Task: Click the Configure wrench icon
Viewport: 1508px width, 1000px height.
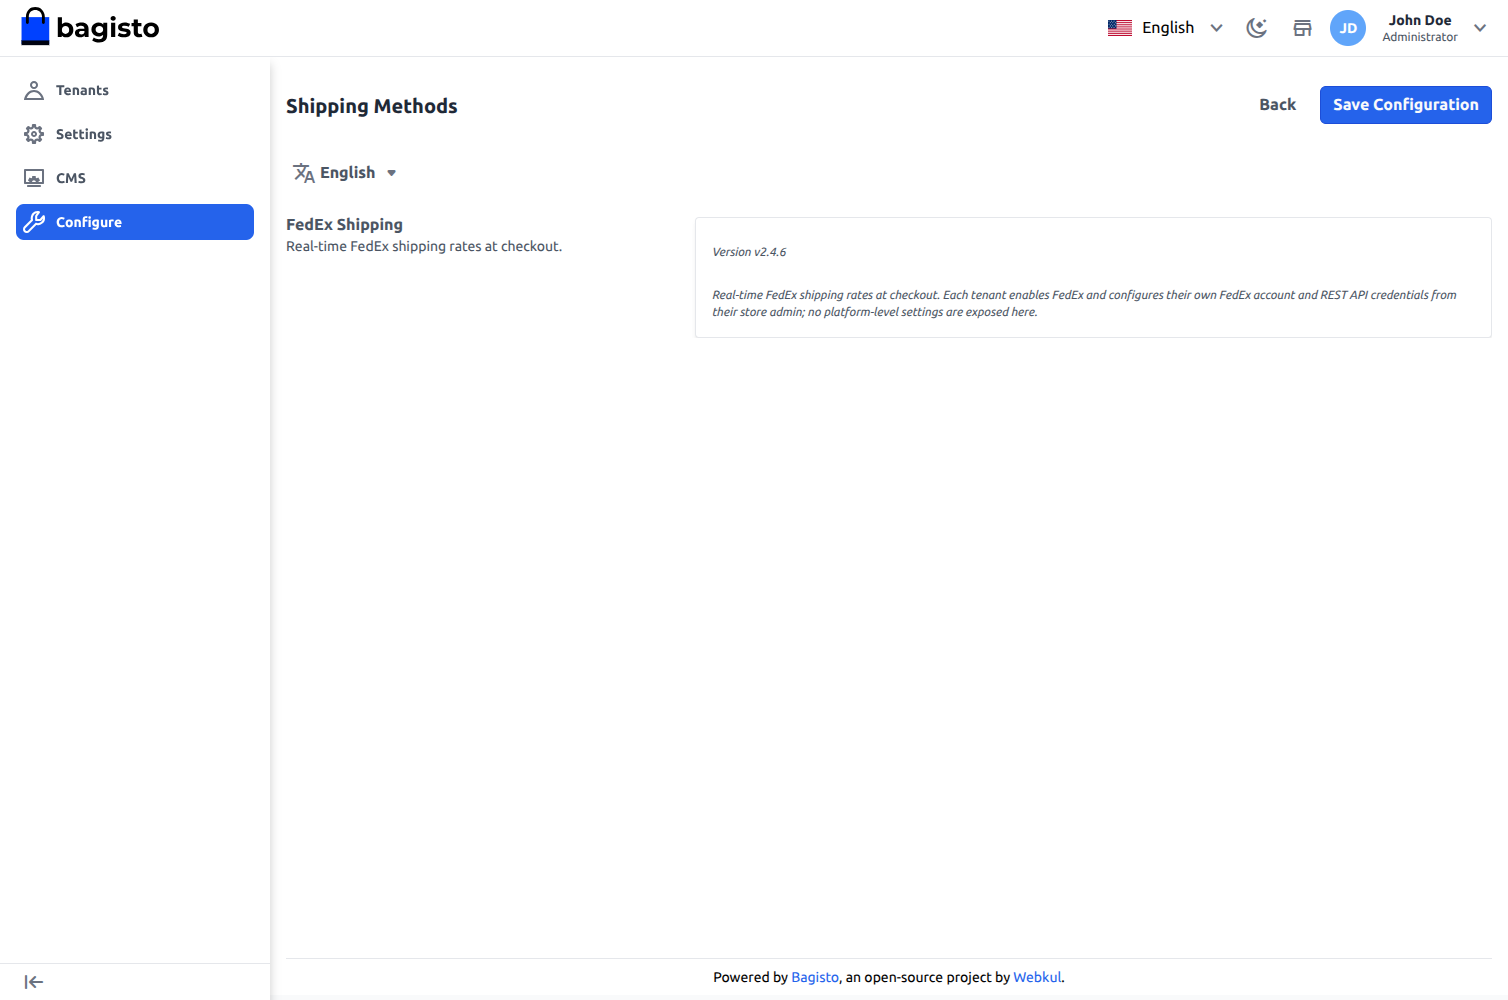Action: pos(34,222)
